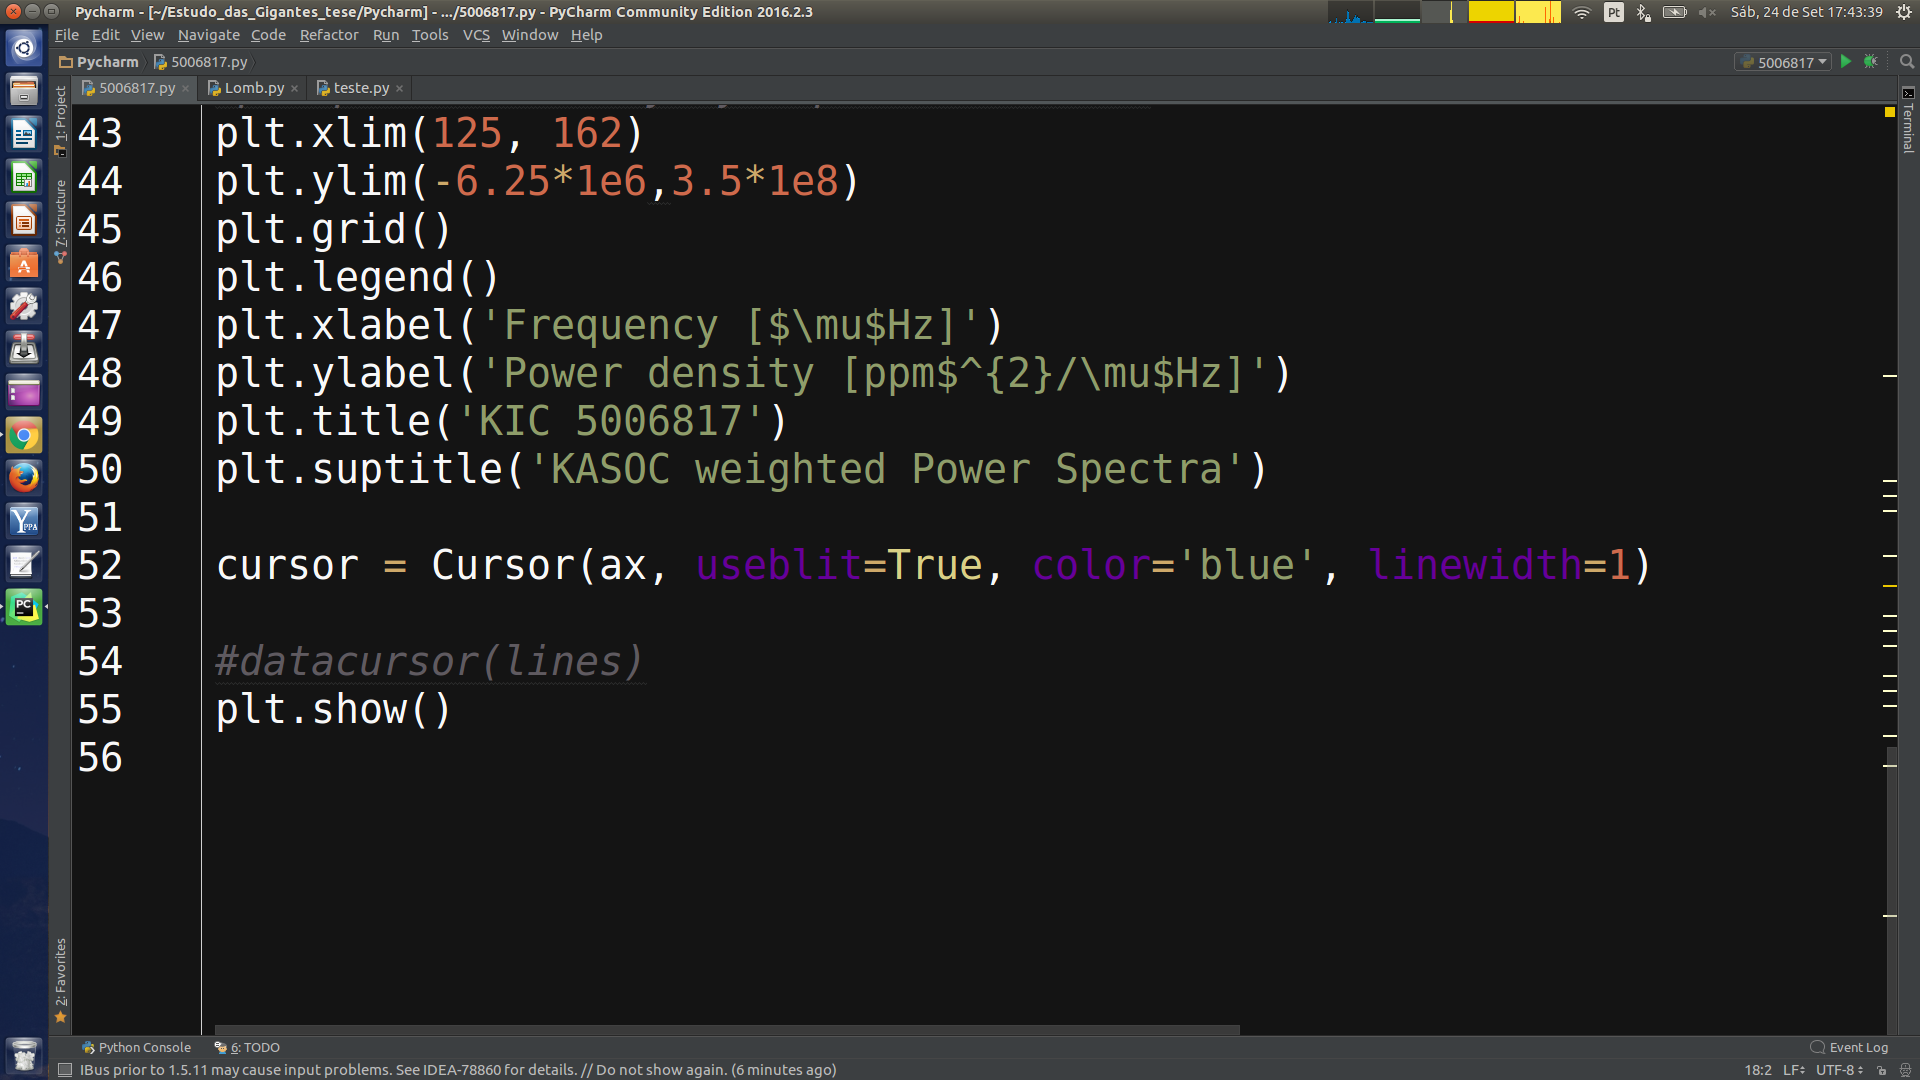Close the Lomb.py tab
This screenshot has width=1920, height=1080.
tap(294, 88)
